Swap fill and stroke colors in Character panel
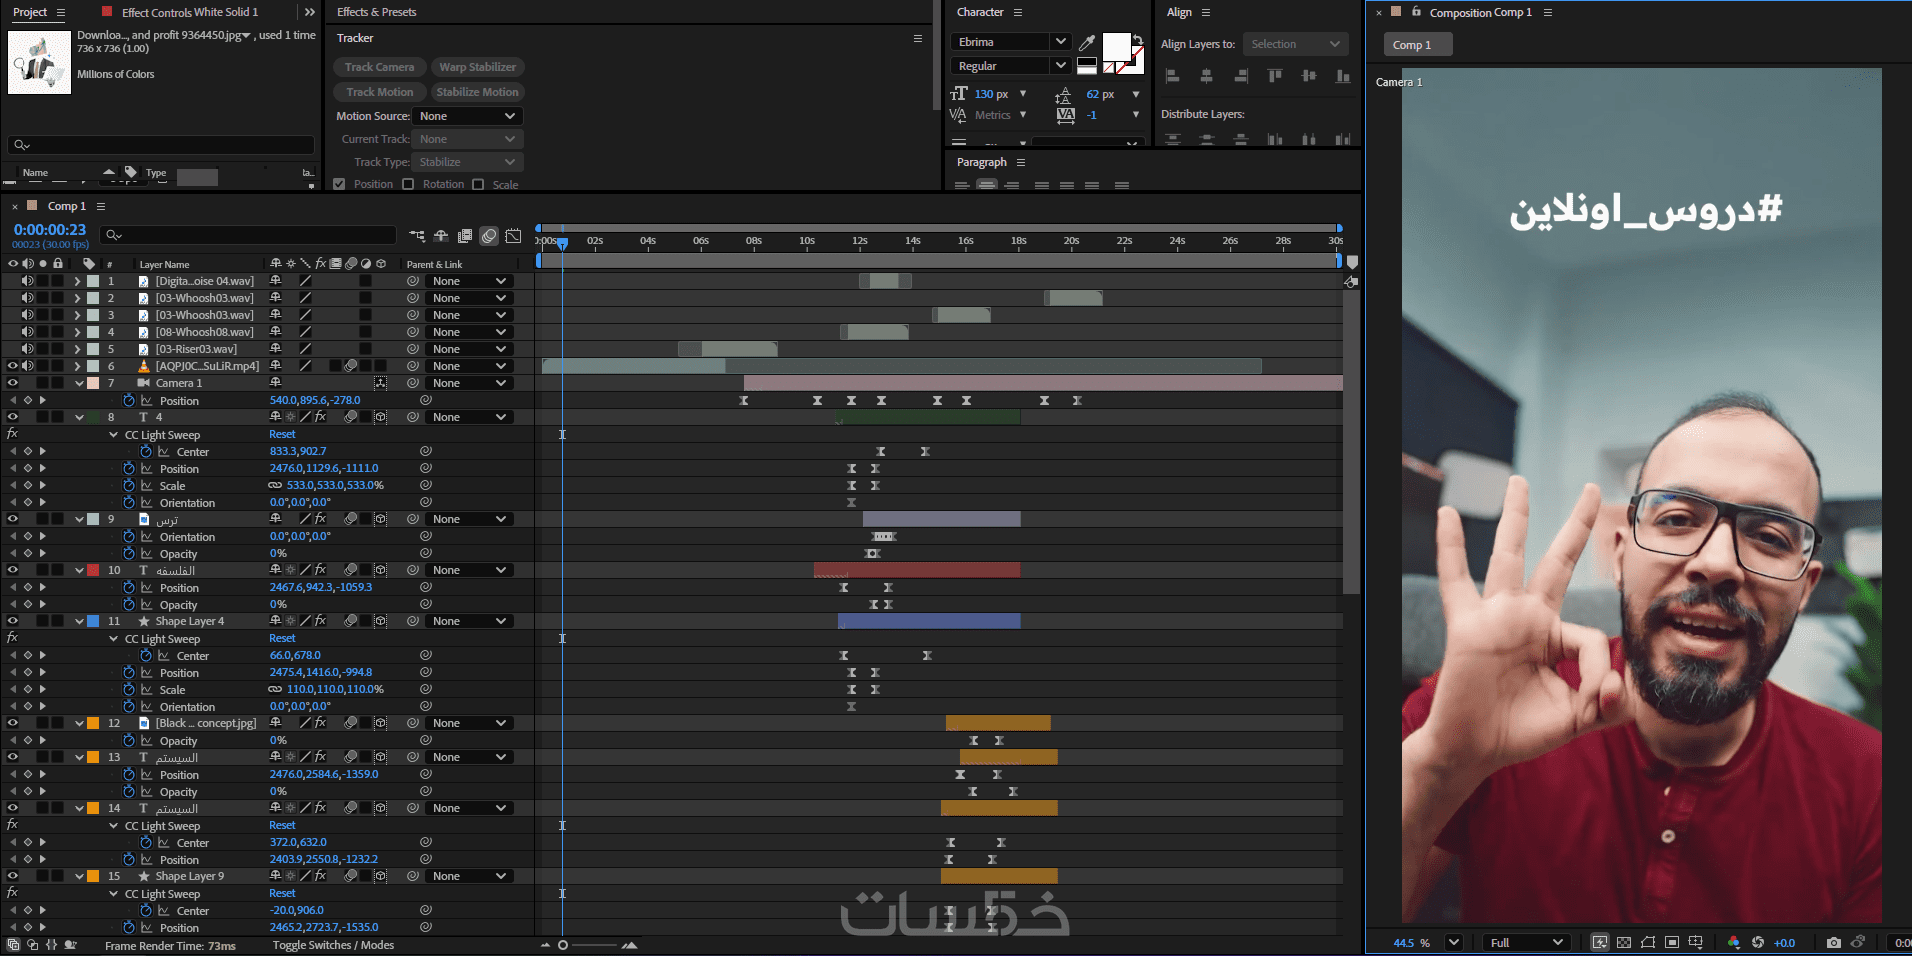1912x956 pixels. [1137, 39]
